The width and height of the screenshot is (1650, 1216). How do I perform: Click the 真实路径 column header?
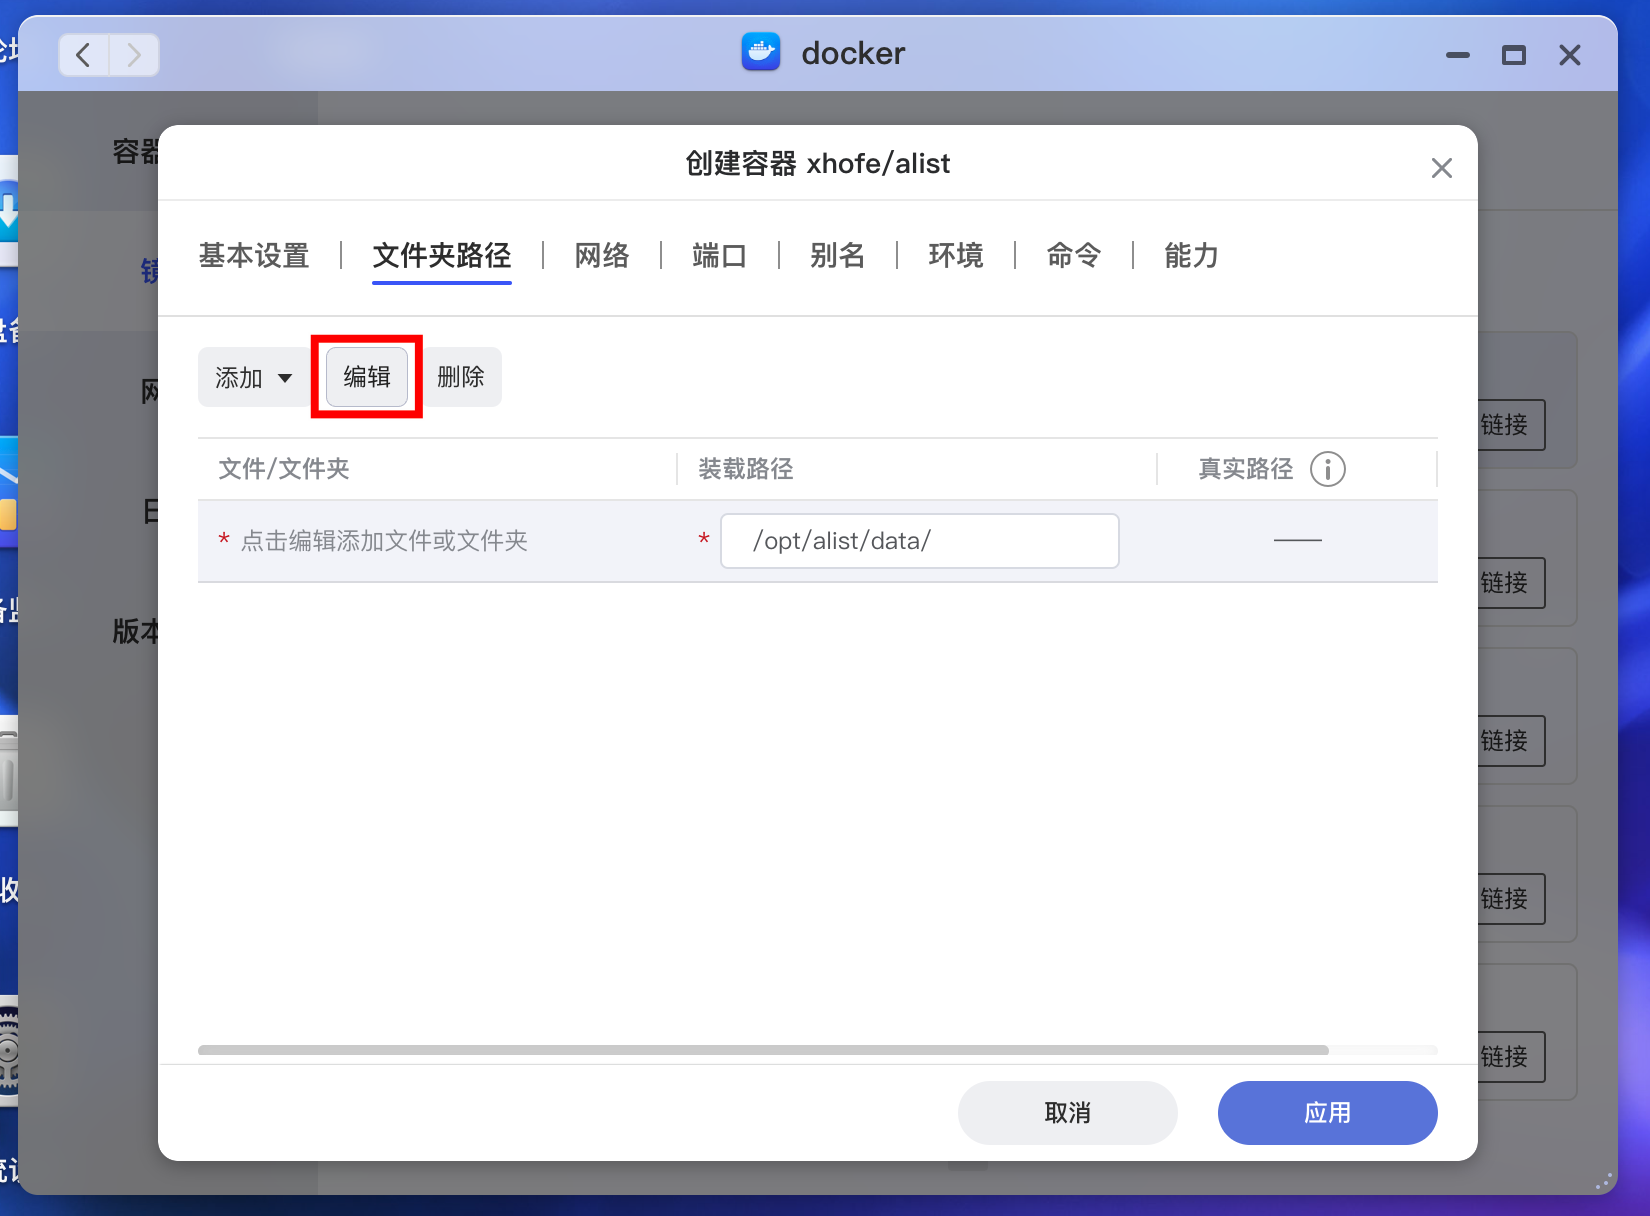pos(1246,469)
